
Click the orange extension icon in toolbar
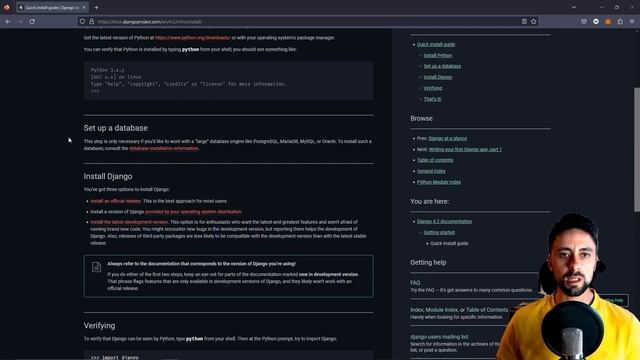tap(608, 22)
